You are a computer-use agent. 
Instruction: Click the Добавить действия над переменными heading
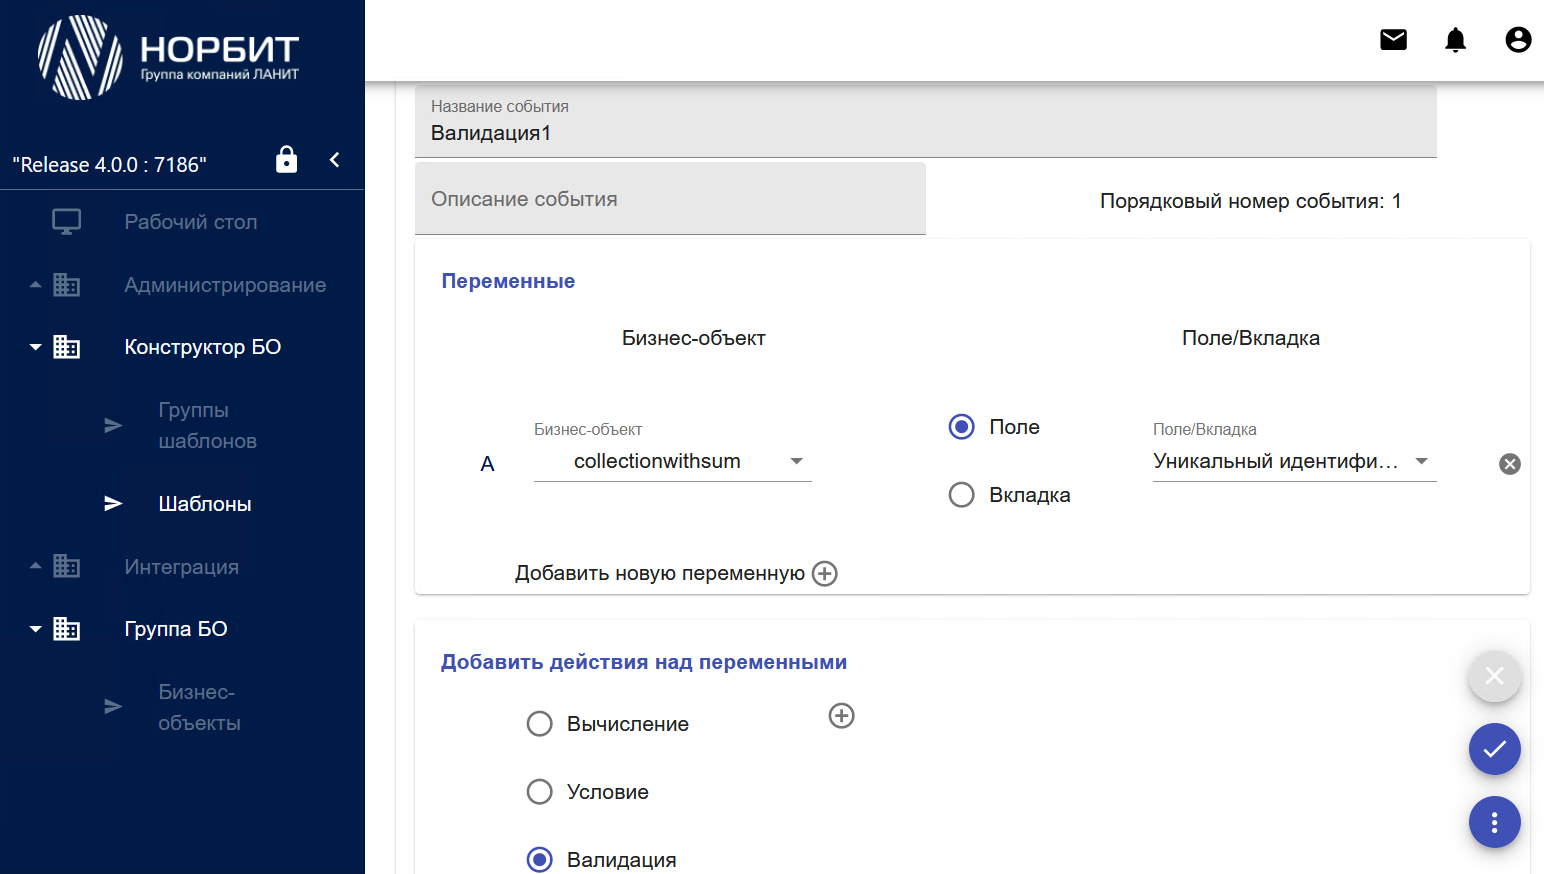coord(644,662)
